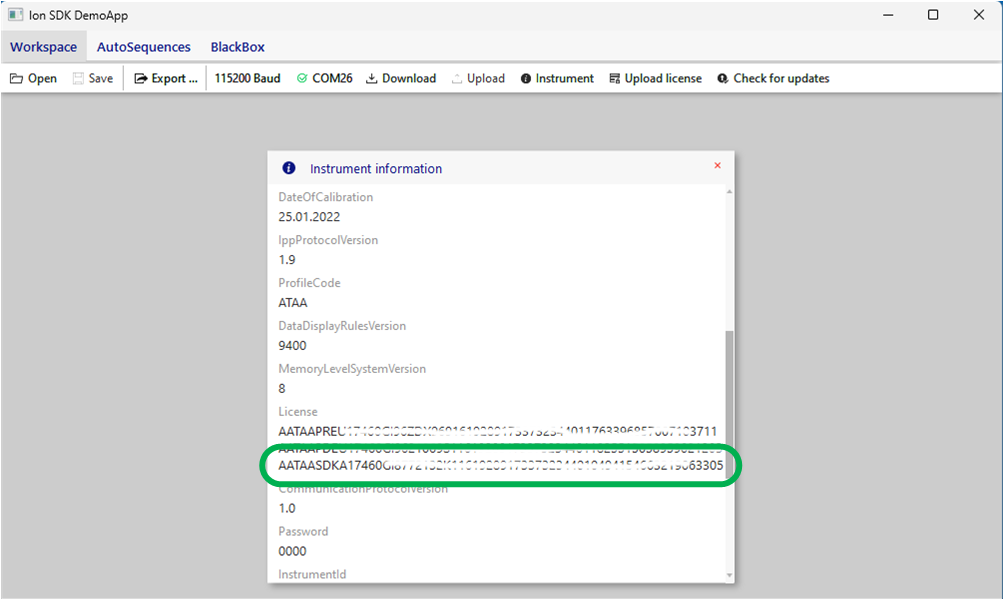Close the Instrument information dialog
1004x600 pixels.
[x=717, y=166]
